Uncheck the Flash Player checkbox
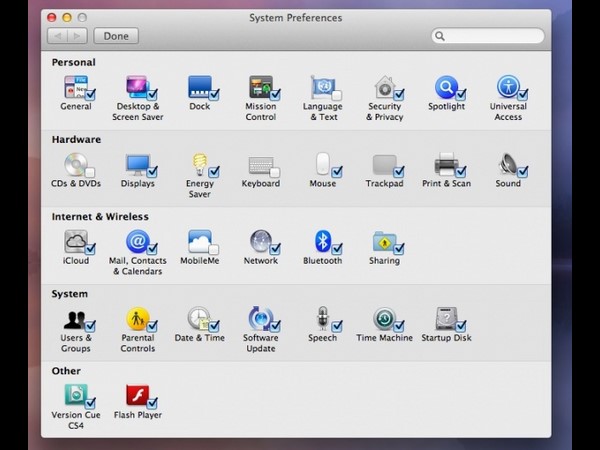 152,403
